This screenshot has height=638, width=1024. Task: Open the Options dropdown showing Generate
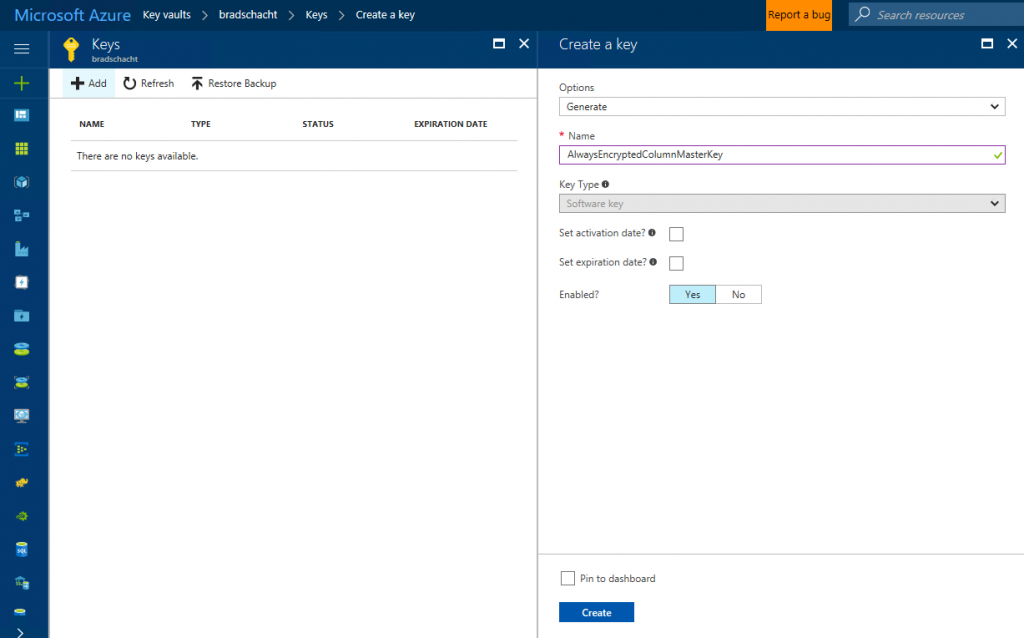pyautogui.click(x=782, y=106)
